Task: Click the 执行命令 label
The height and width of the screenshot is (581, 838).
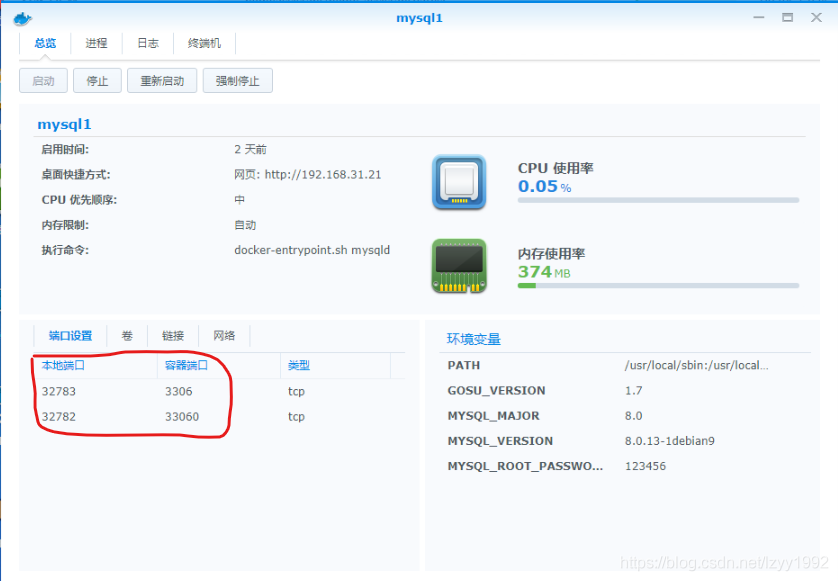Action: click(x=65, y=250)
